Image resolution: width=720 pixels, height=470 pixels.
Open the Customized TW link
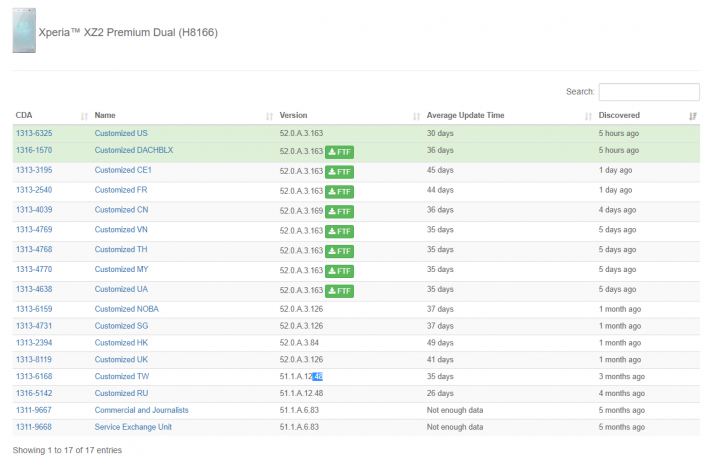pyautogui.click(x=122, y=376)
